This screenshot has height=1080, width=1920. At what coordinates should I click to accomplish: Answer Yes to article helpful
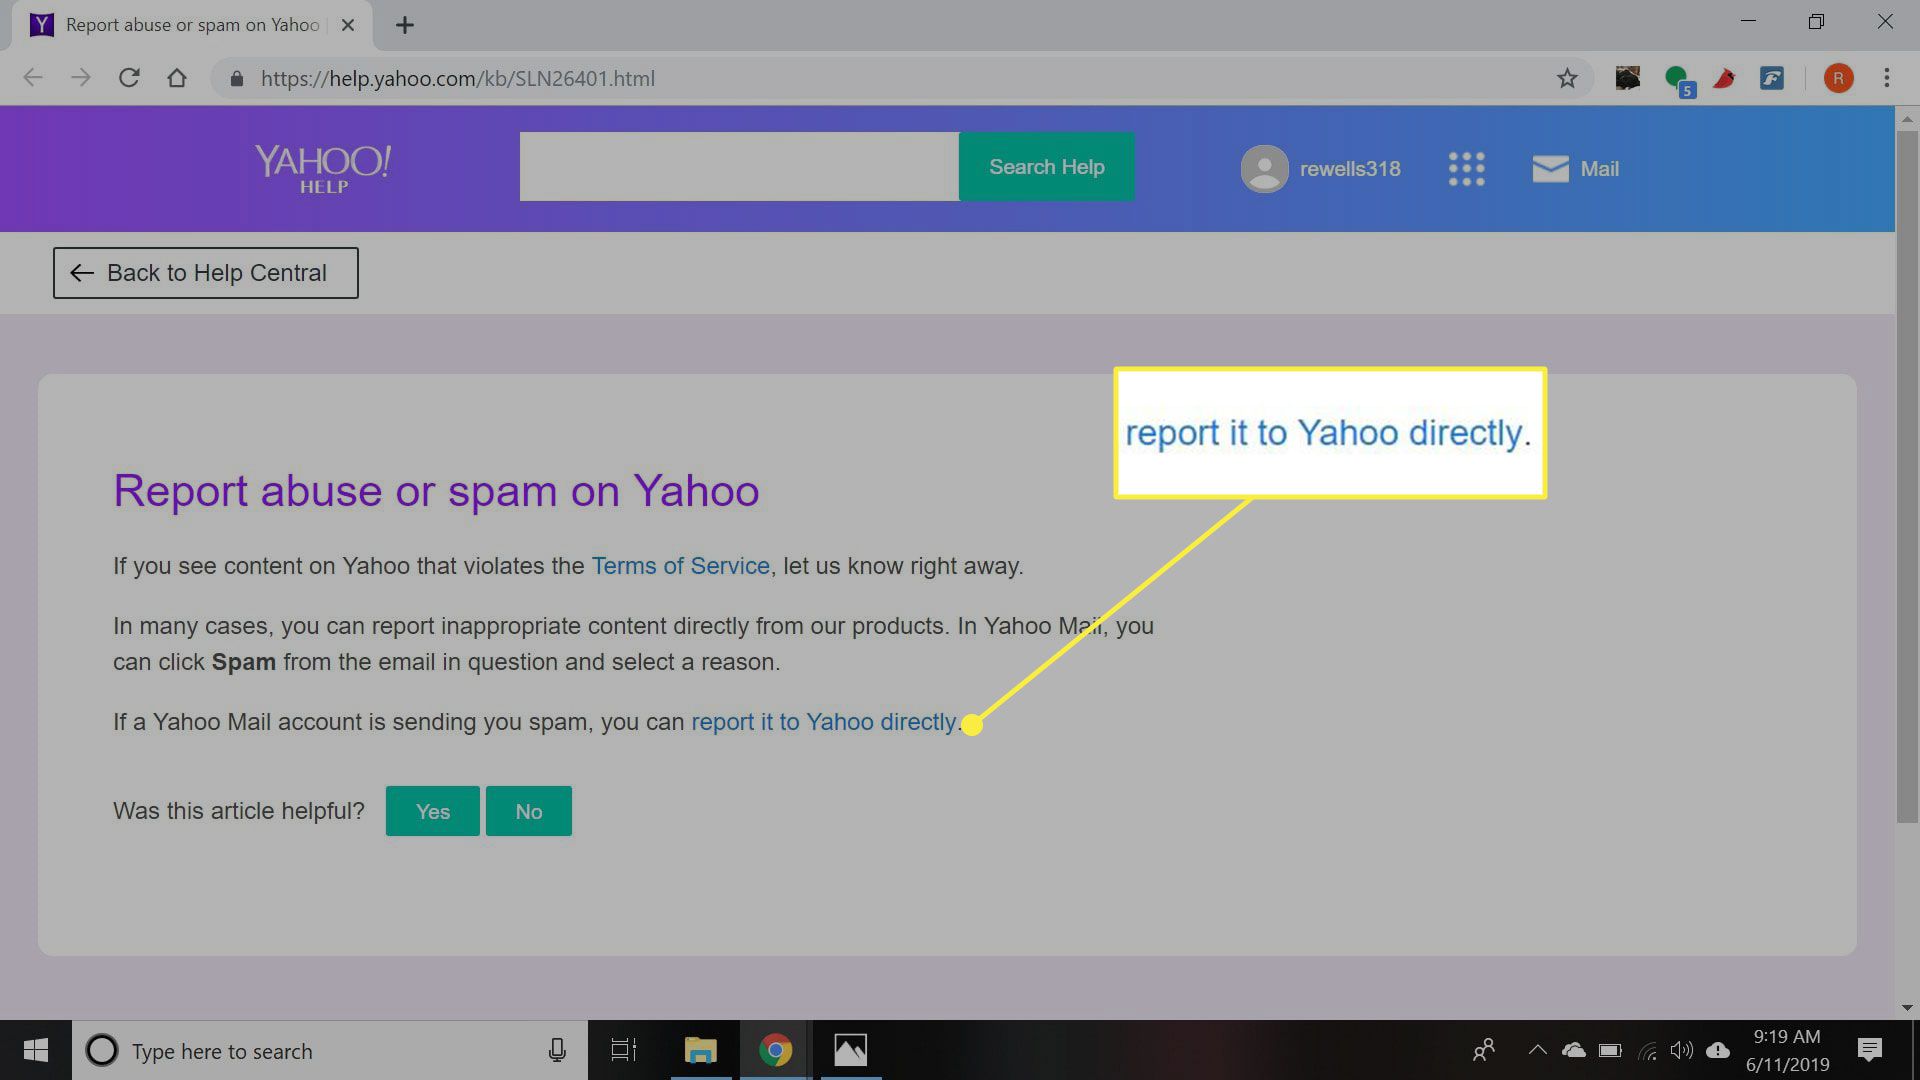(x=433, y=811)
